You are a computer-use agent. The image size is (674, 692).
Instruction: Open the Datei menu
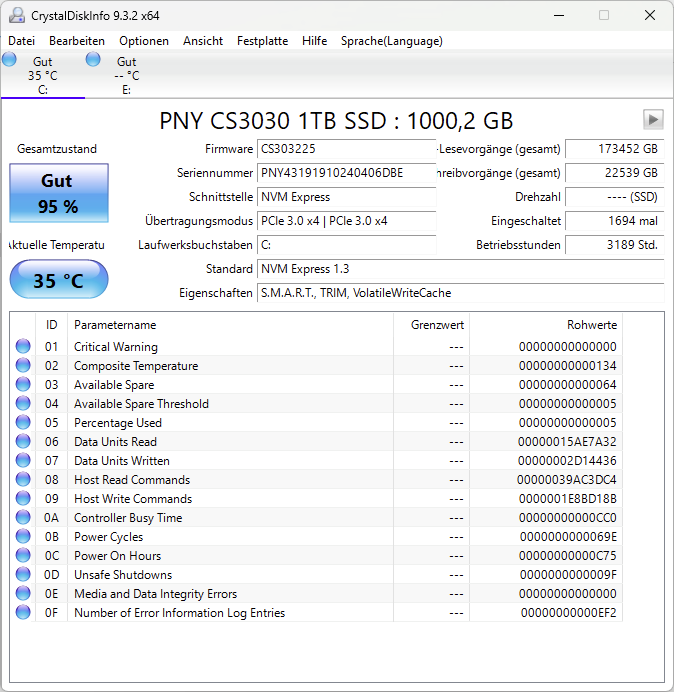21,41
